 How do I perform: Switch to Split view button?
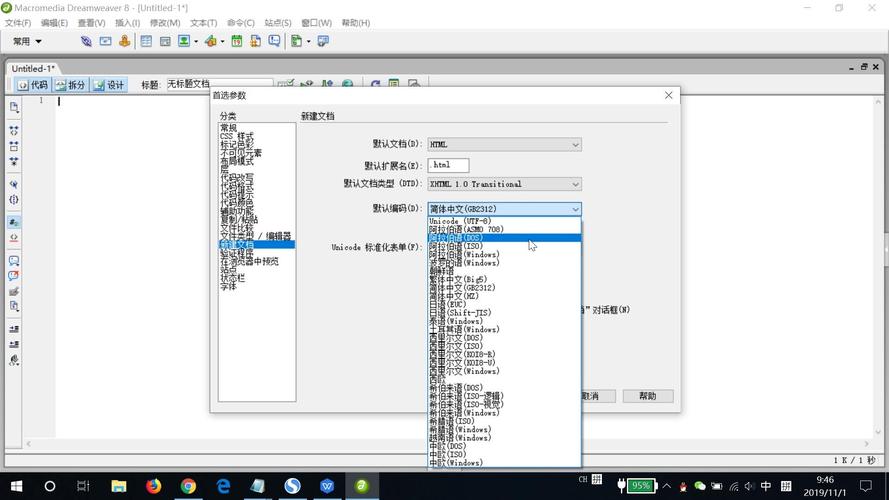coord(70,85)
